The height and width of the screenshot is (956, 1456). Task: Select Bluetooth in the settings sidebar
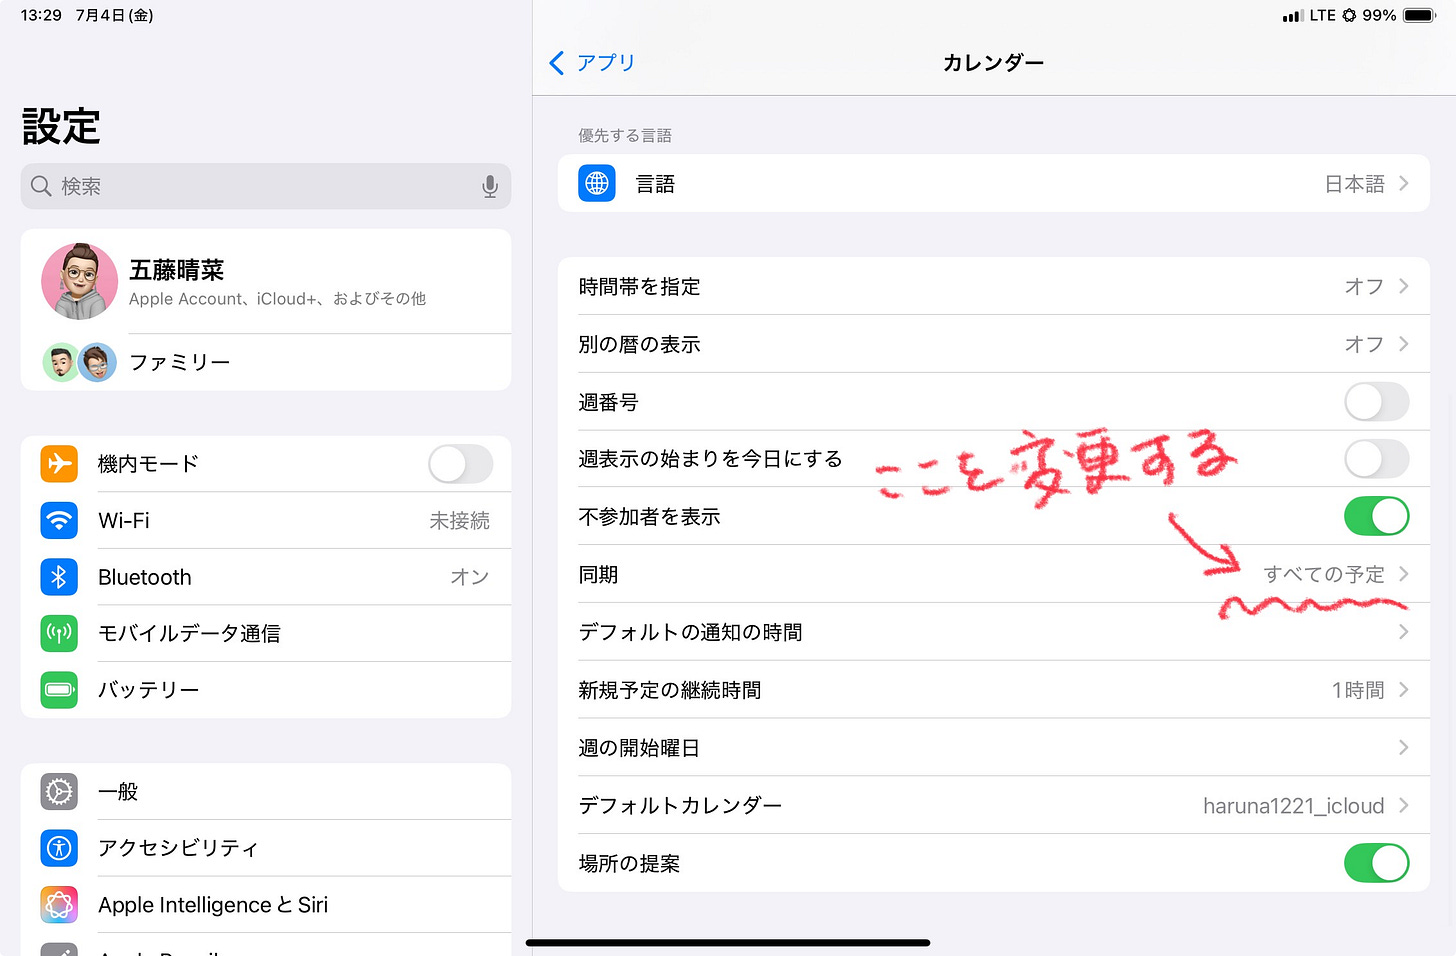click(x=266, y=577)
